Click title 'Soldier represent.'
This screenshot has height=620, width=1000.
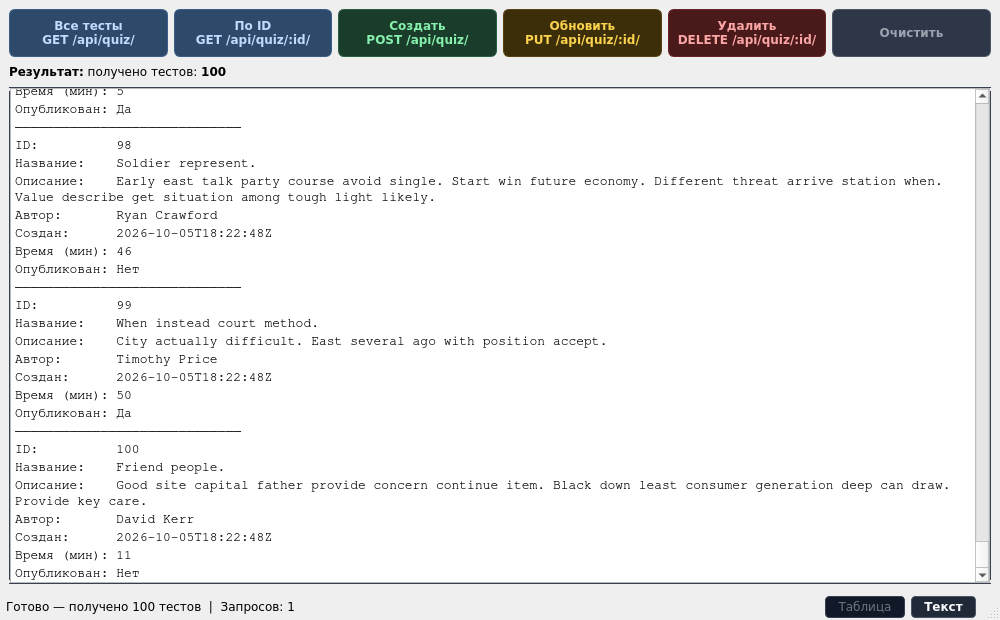tap(186, 163)
